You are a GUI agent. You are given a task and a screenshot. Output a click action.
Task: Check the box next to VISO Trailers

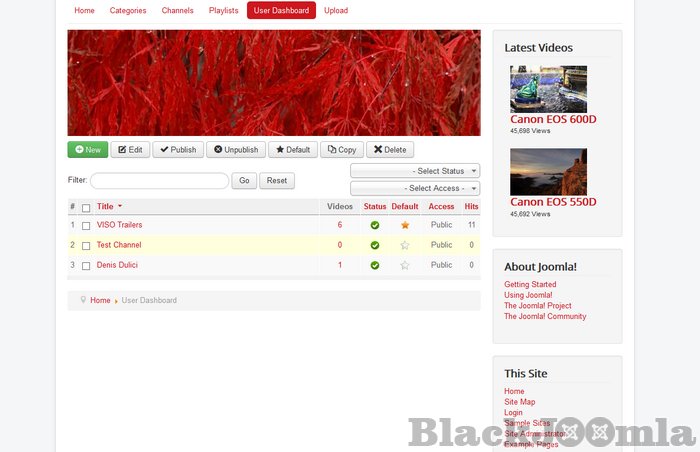(86, 226)
